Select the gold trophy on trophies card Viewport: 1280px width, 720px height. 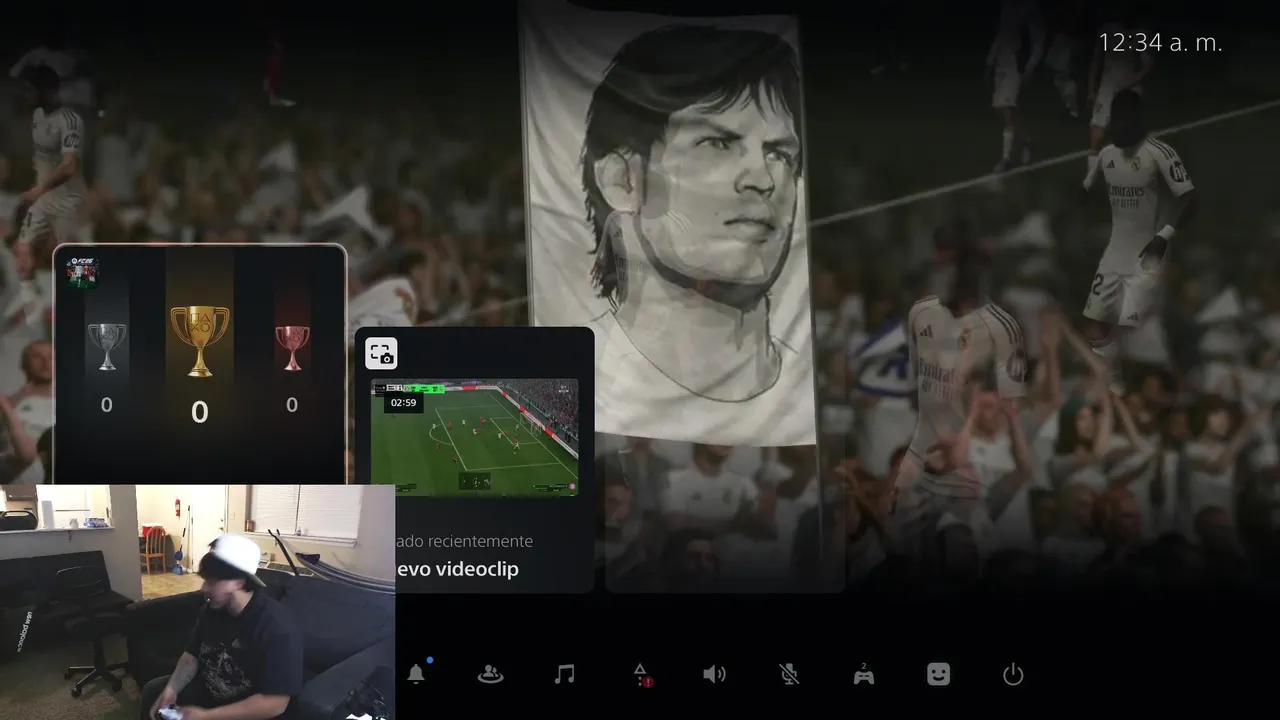tap(200, 341)
